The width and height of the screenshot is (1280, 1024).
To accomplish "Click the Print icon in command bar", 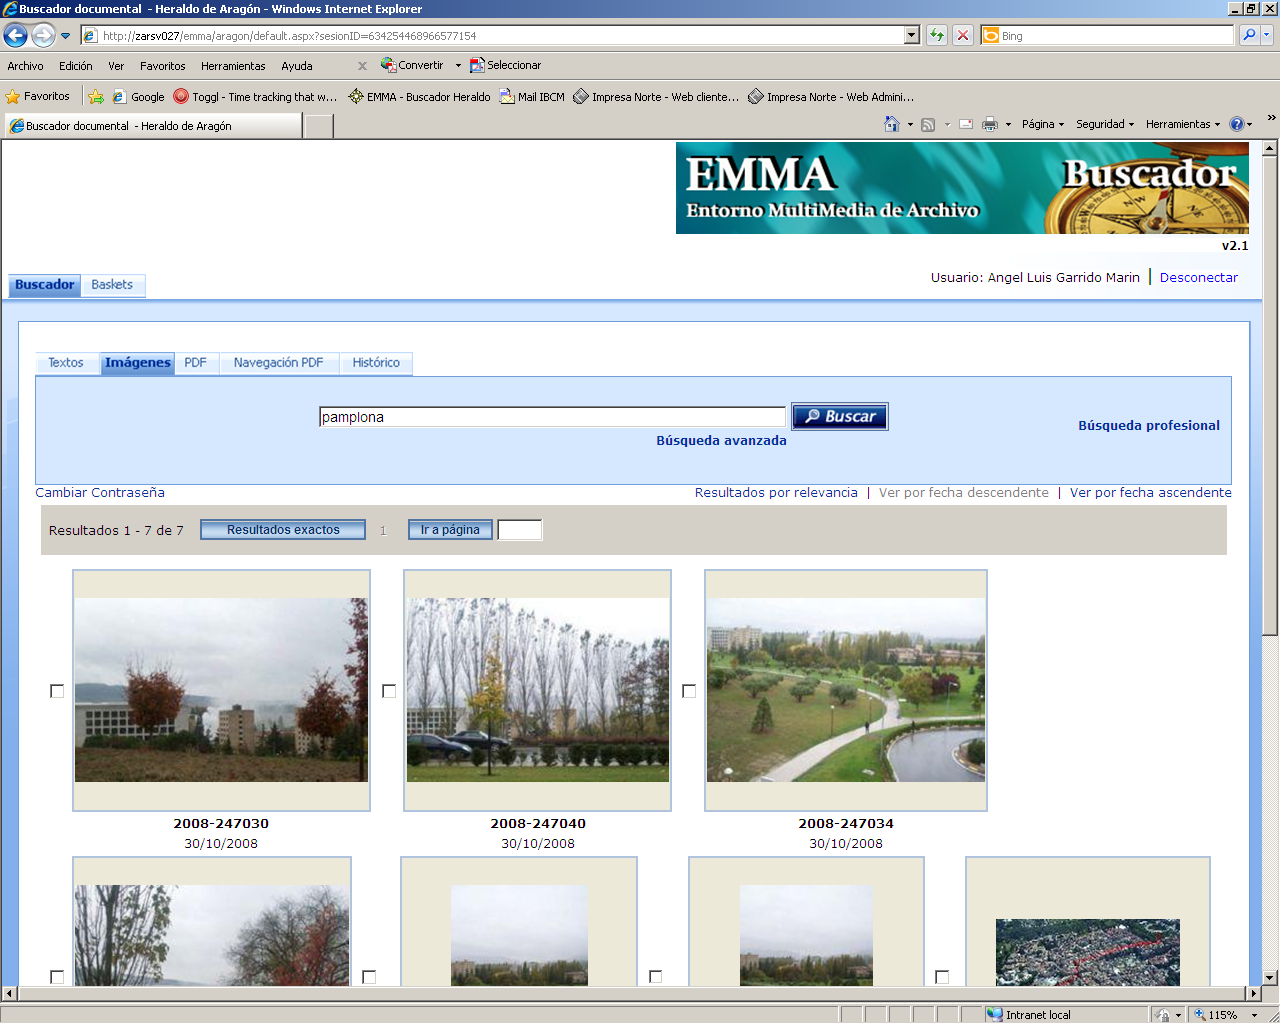I will click(990, 124).
